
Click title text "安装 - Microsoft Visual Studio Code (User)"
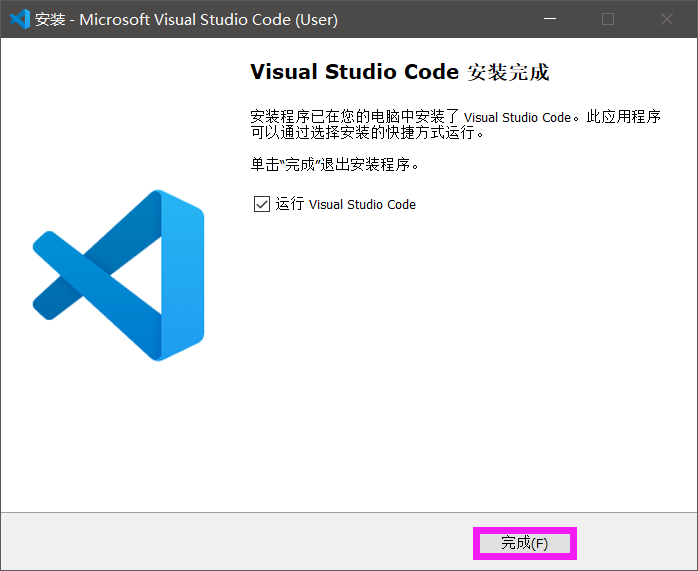[187, 20]
